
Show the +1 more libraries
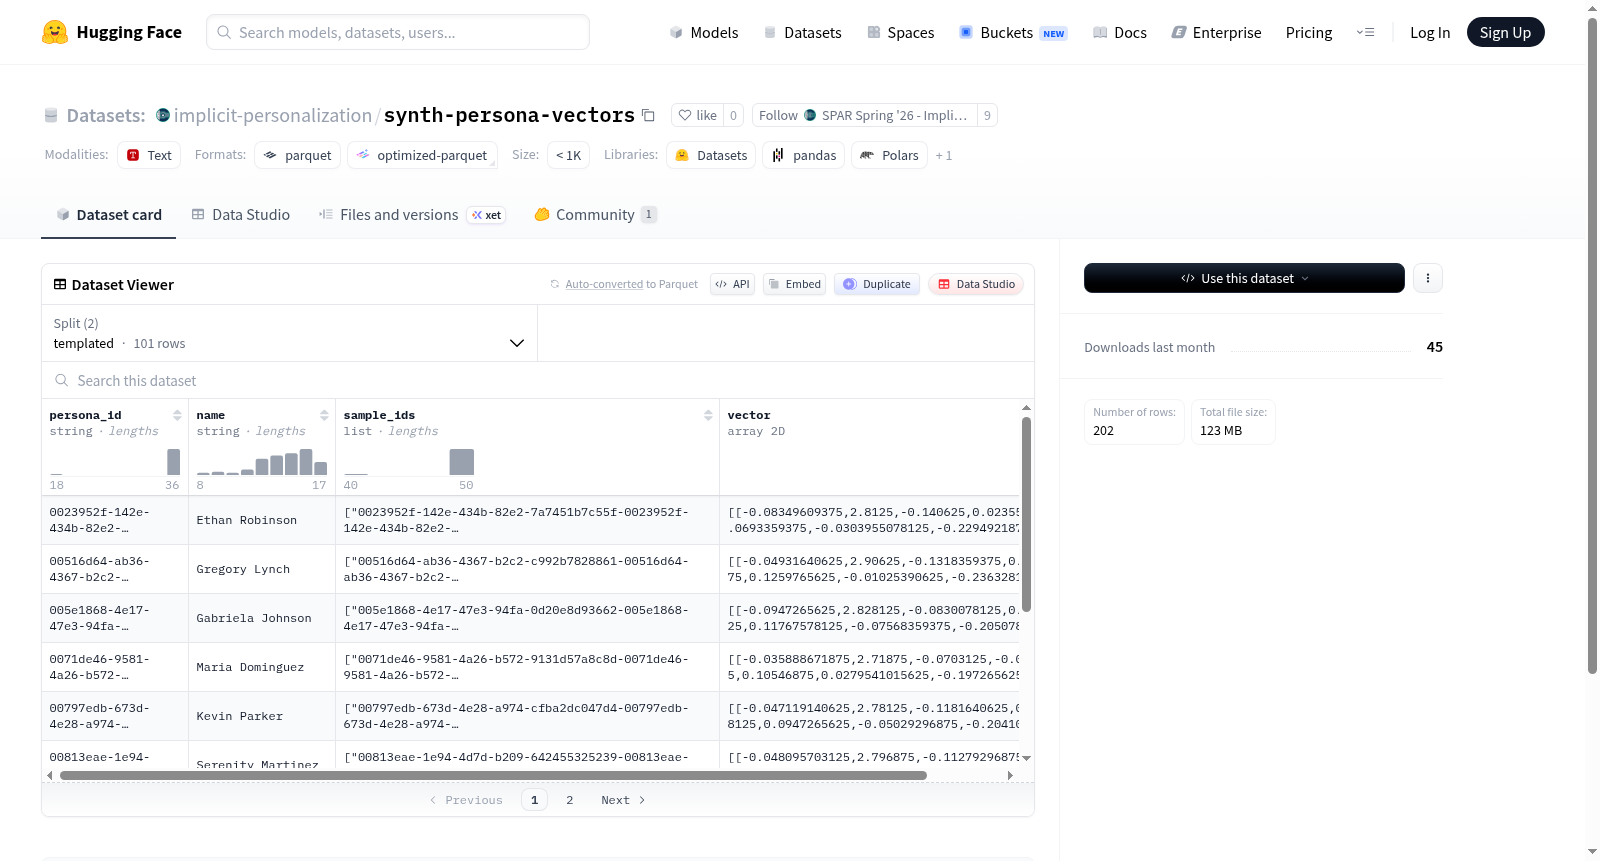(943, 156)
